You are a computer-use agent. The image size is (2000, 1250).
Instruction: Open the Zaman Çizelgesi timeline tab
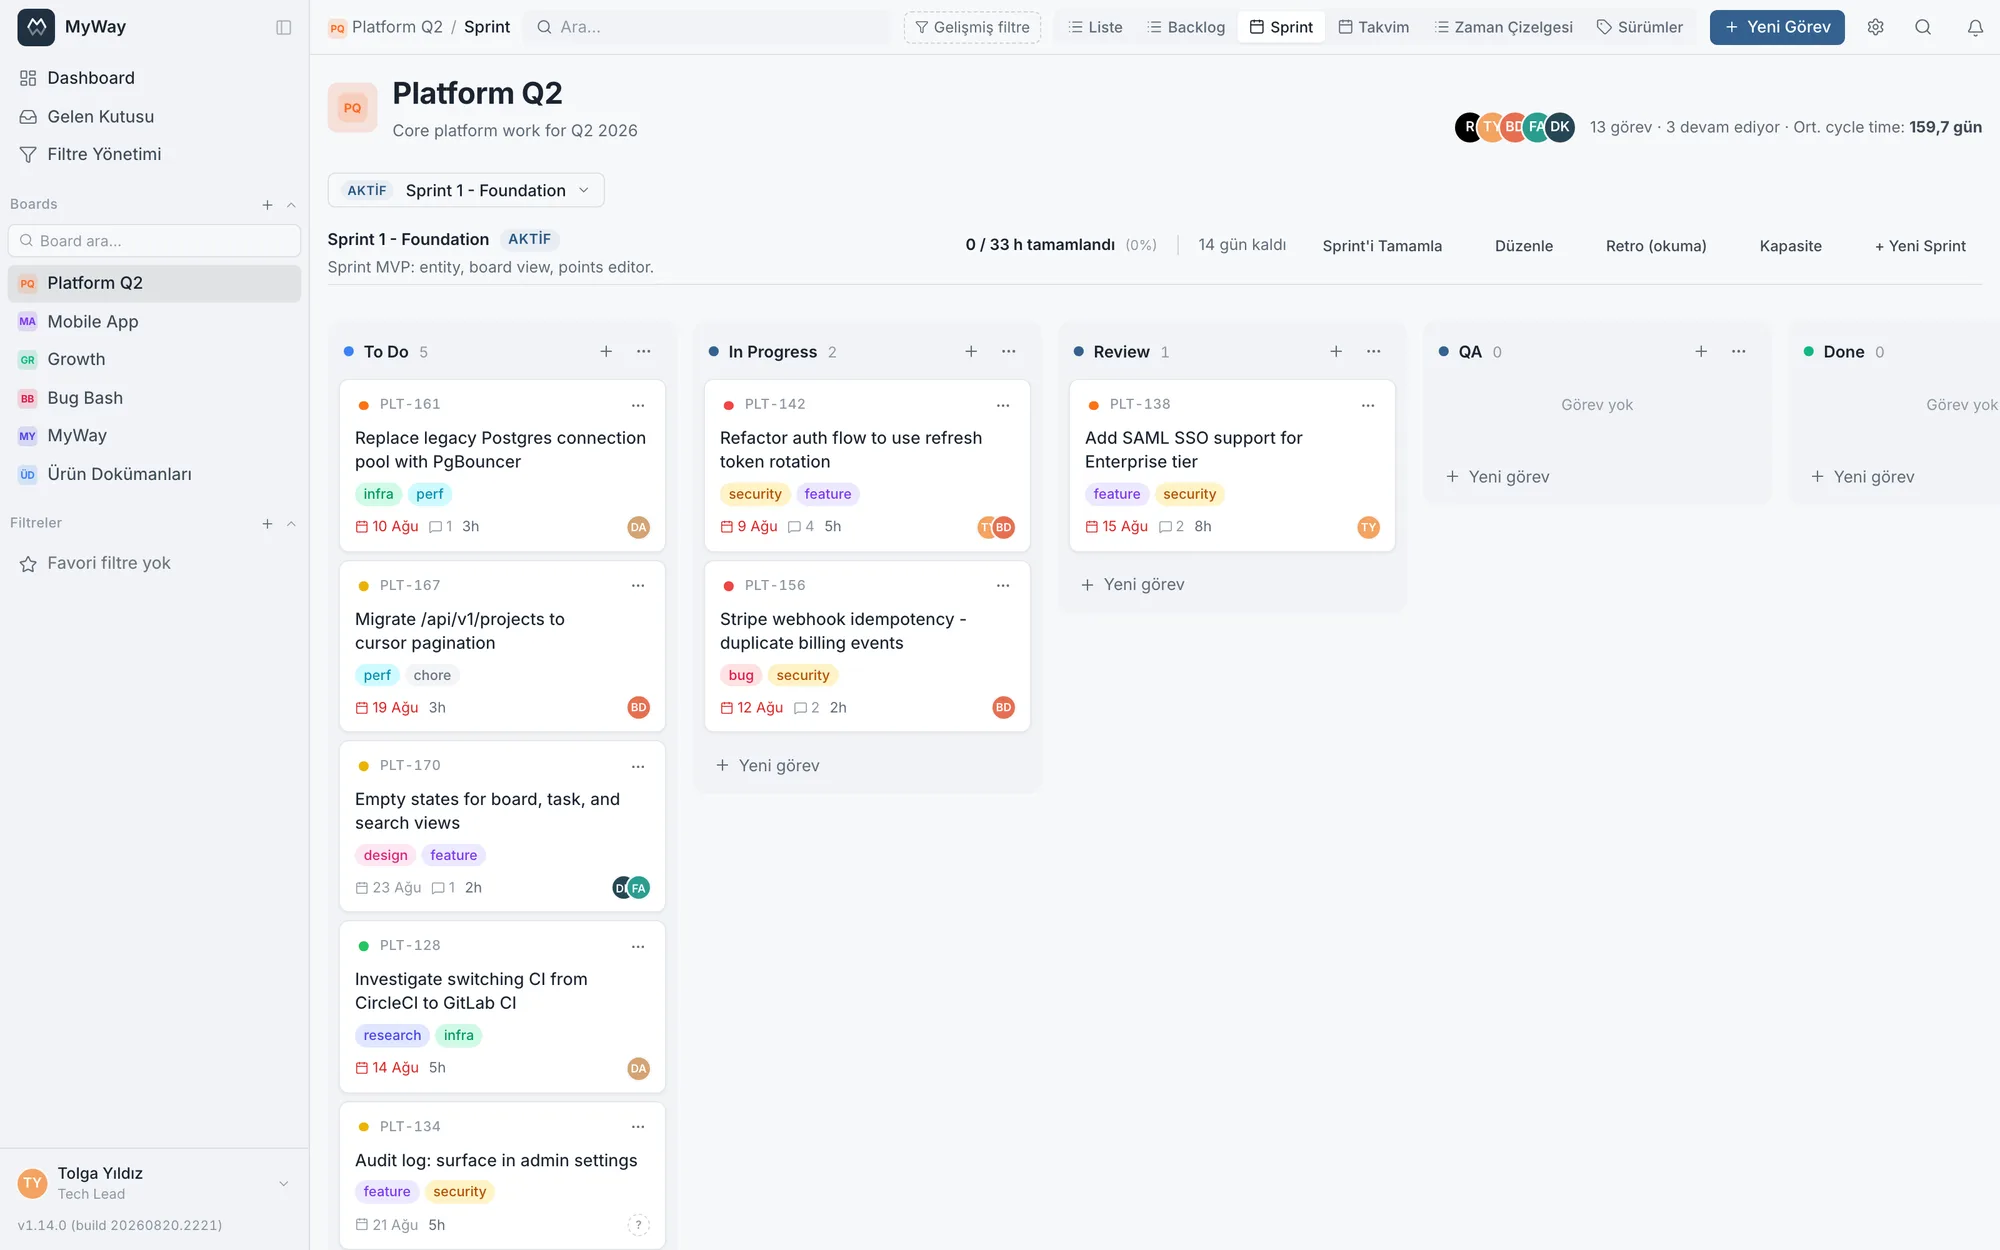click(1503, 27)
